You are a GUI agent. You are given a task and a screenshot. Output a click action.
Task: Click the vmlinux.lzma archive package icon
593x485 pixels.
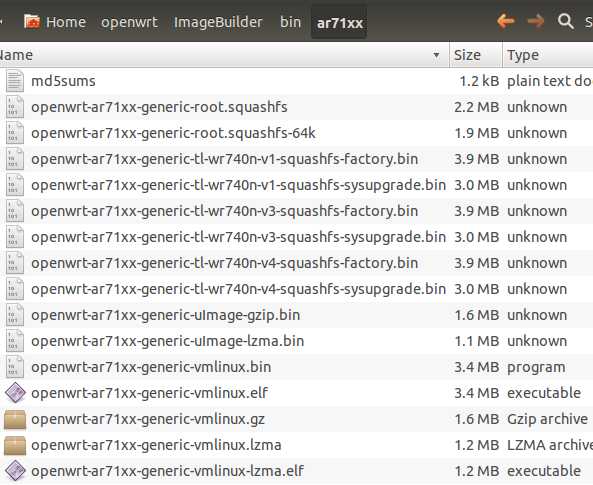click(x=15, y=445)
